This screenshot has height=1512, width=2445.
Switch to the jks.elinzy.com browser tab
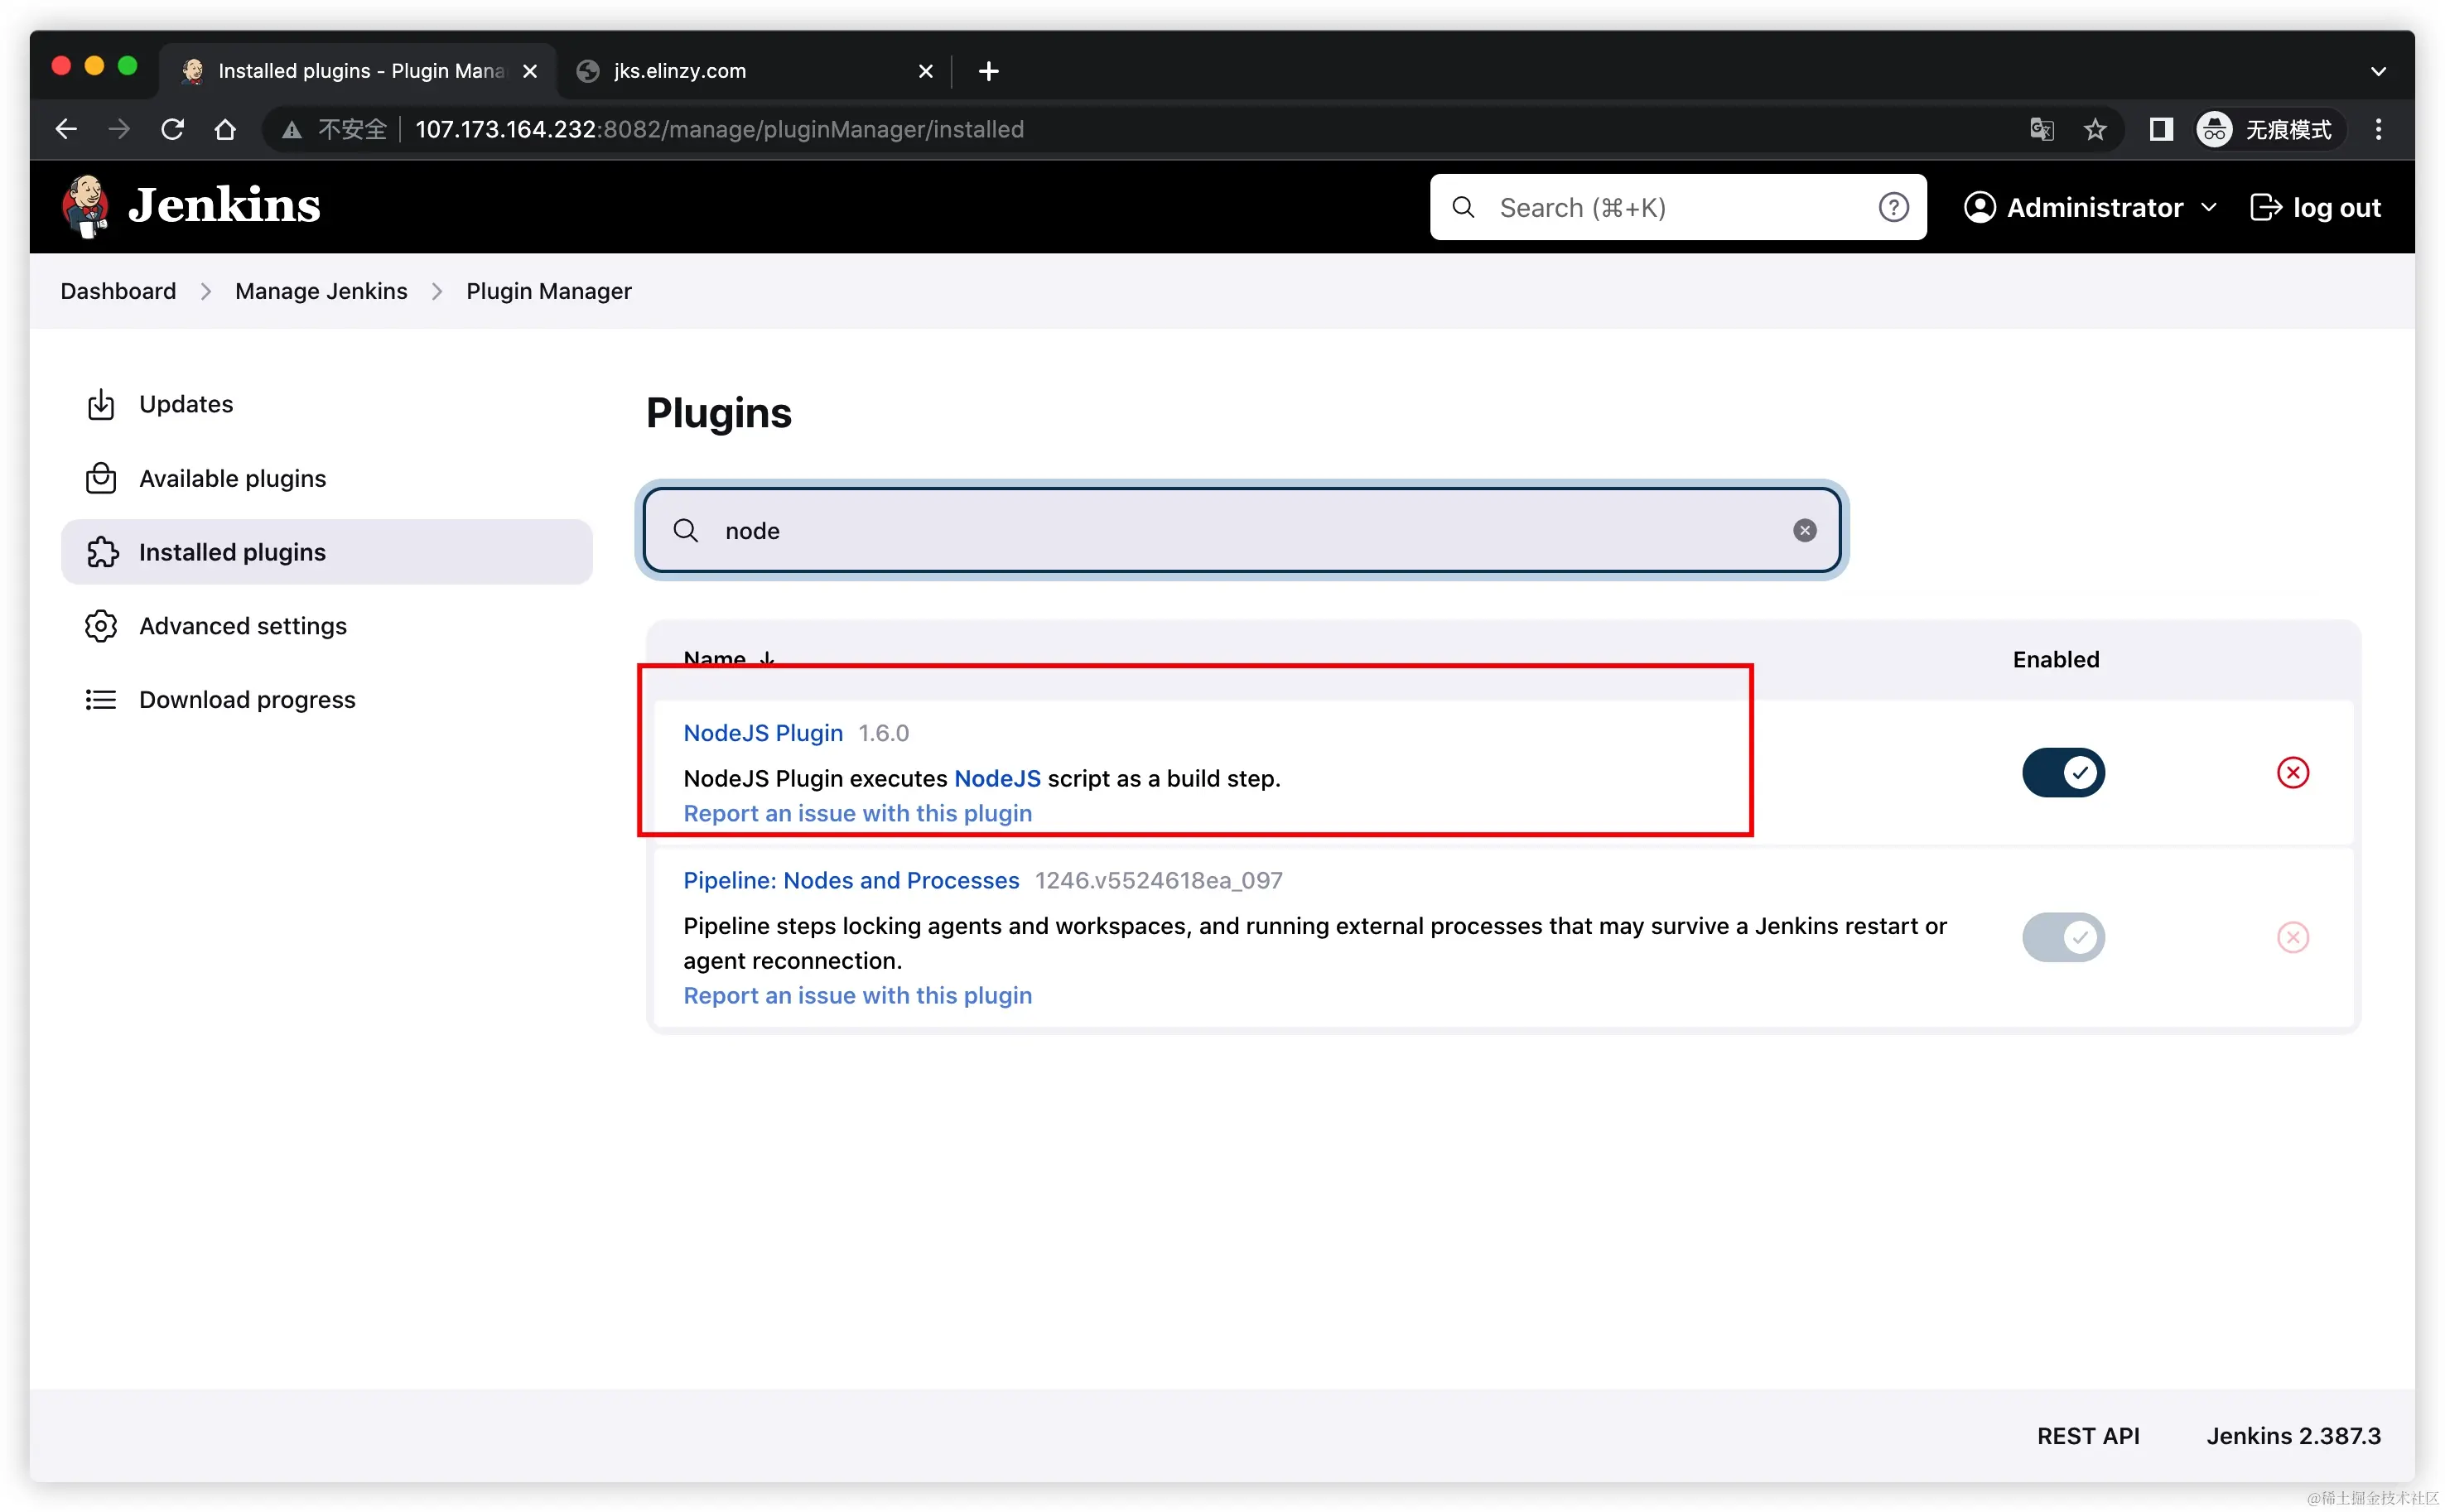point(755,71)
